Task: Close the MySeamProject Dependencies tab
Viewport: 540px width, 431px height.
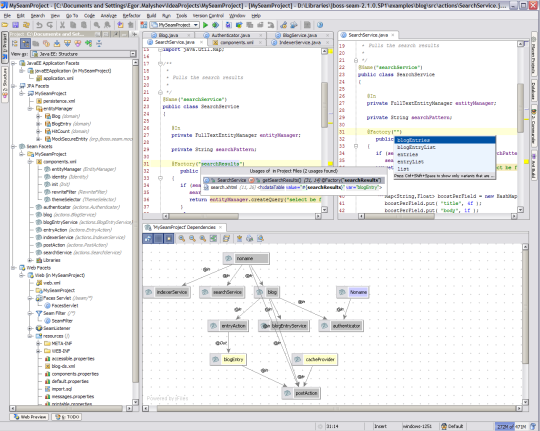Action: [x=221, y=227]
